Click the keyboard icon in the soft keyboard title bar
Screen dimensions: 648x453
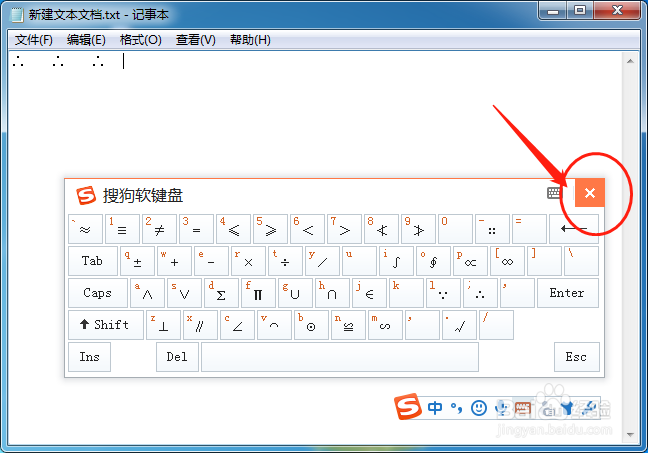pos(555,193)
